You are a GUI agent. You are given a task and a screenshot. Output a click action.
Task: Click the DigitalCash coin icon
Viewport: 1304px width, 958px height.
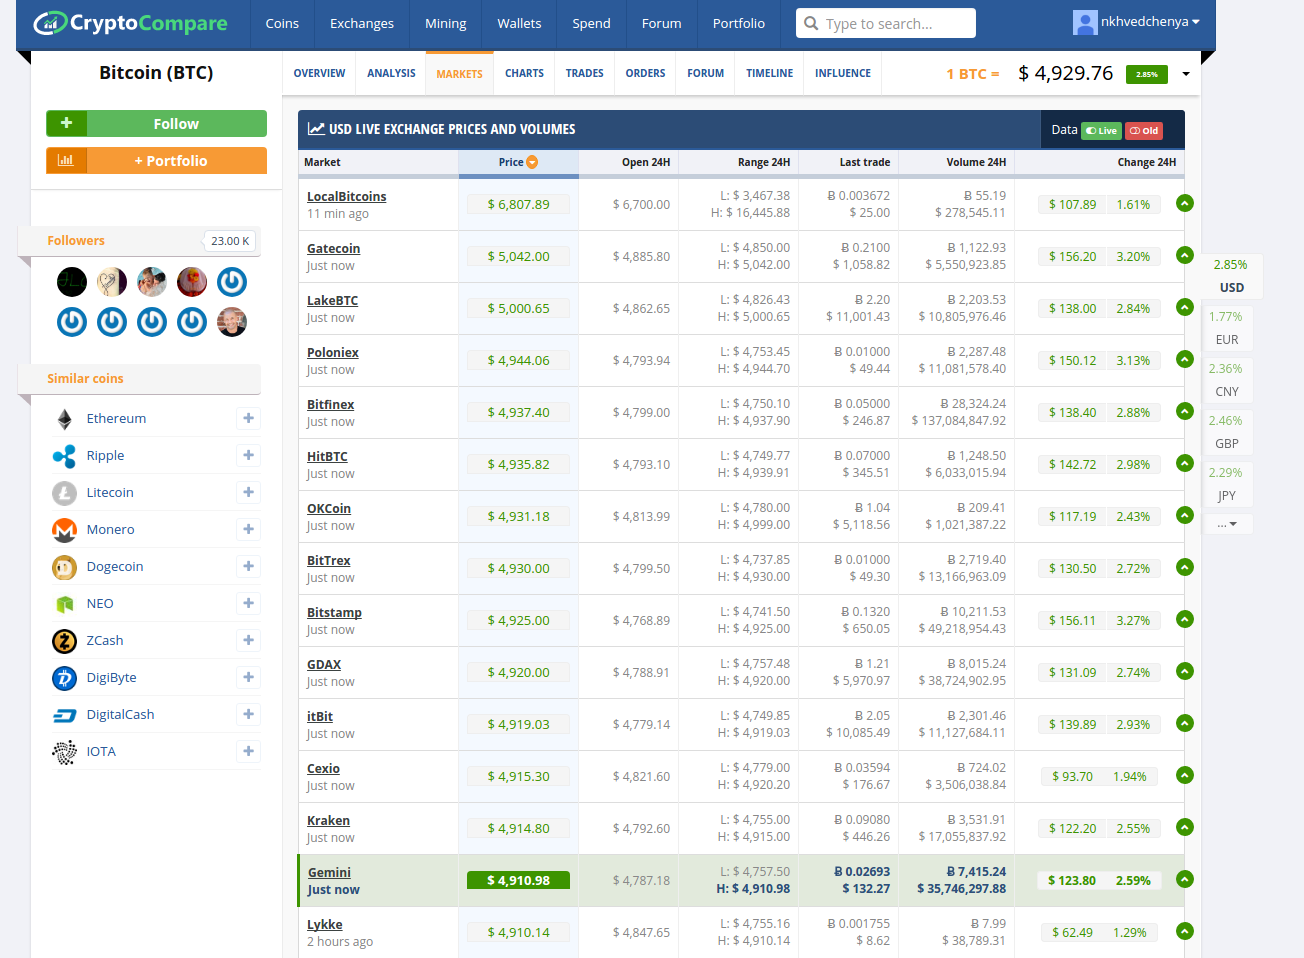[x=64, y=715]
